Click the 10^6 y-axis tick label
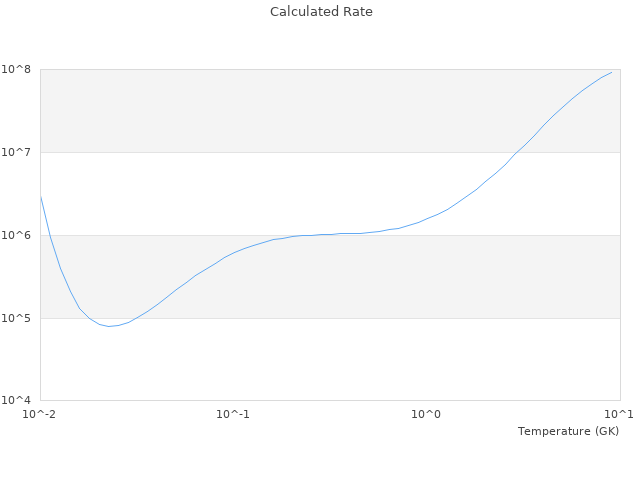The image size is (640, 480). pos(18,235)
